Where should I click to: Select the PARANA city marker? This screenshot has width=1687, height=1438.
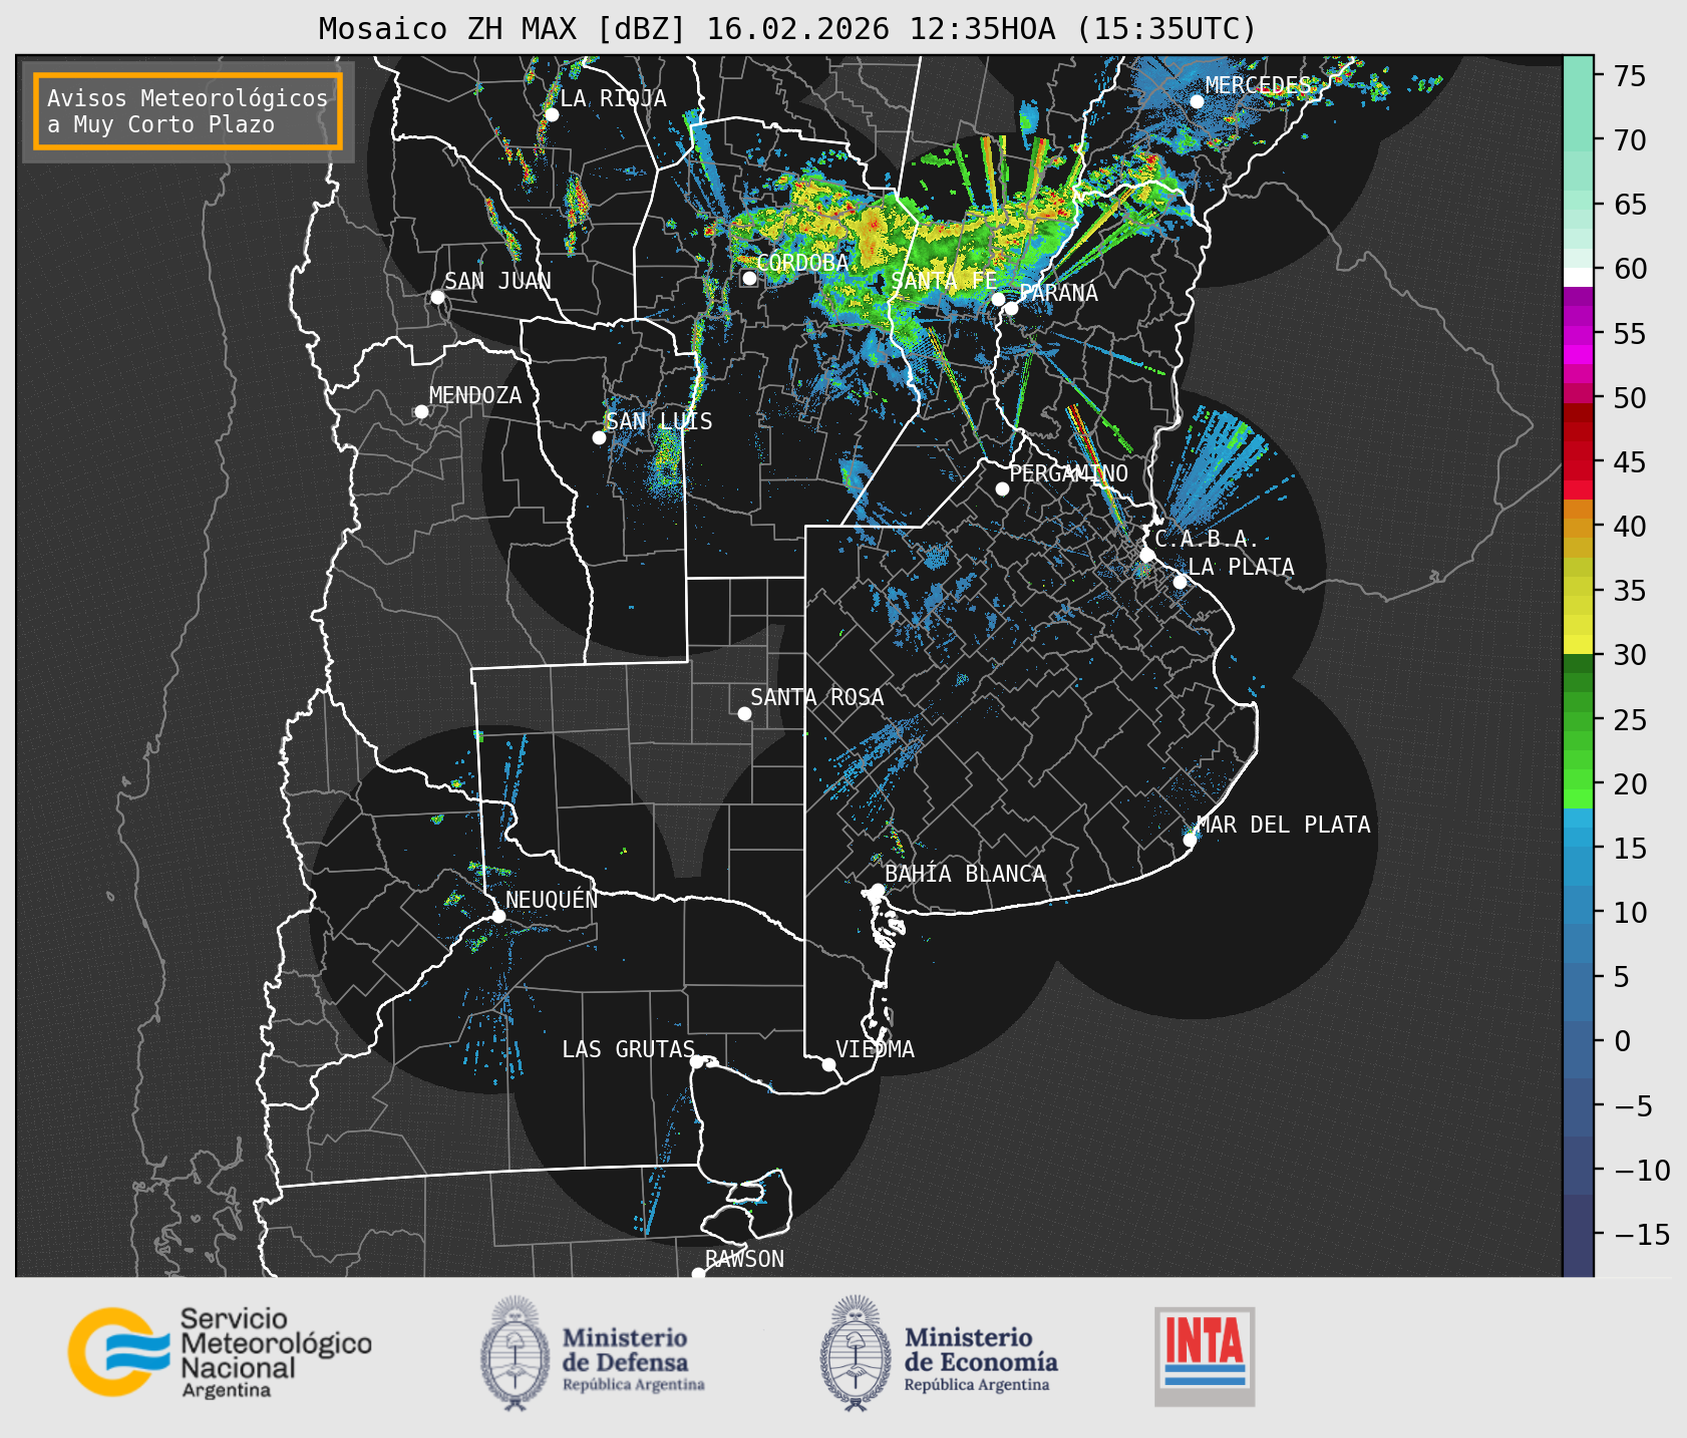click(1011, 308)
